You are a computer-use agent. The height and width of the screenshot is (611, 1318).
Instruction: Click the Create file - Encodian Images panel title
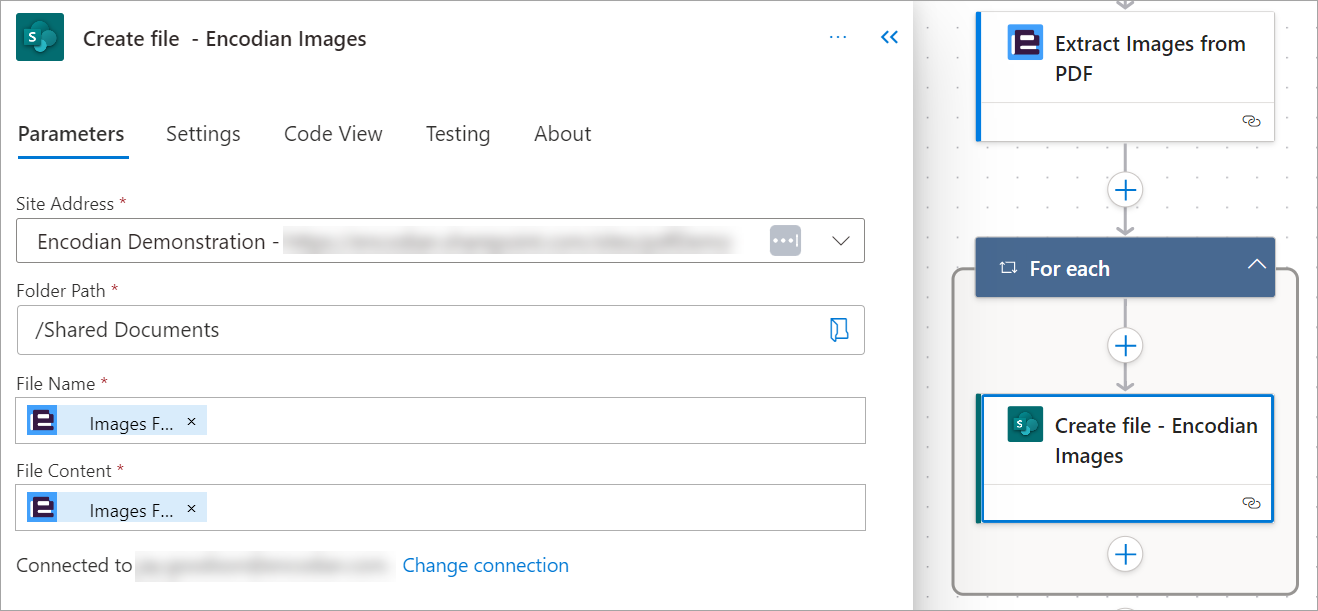225,39
